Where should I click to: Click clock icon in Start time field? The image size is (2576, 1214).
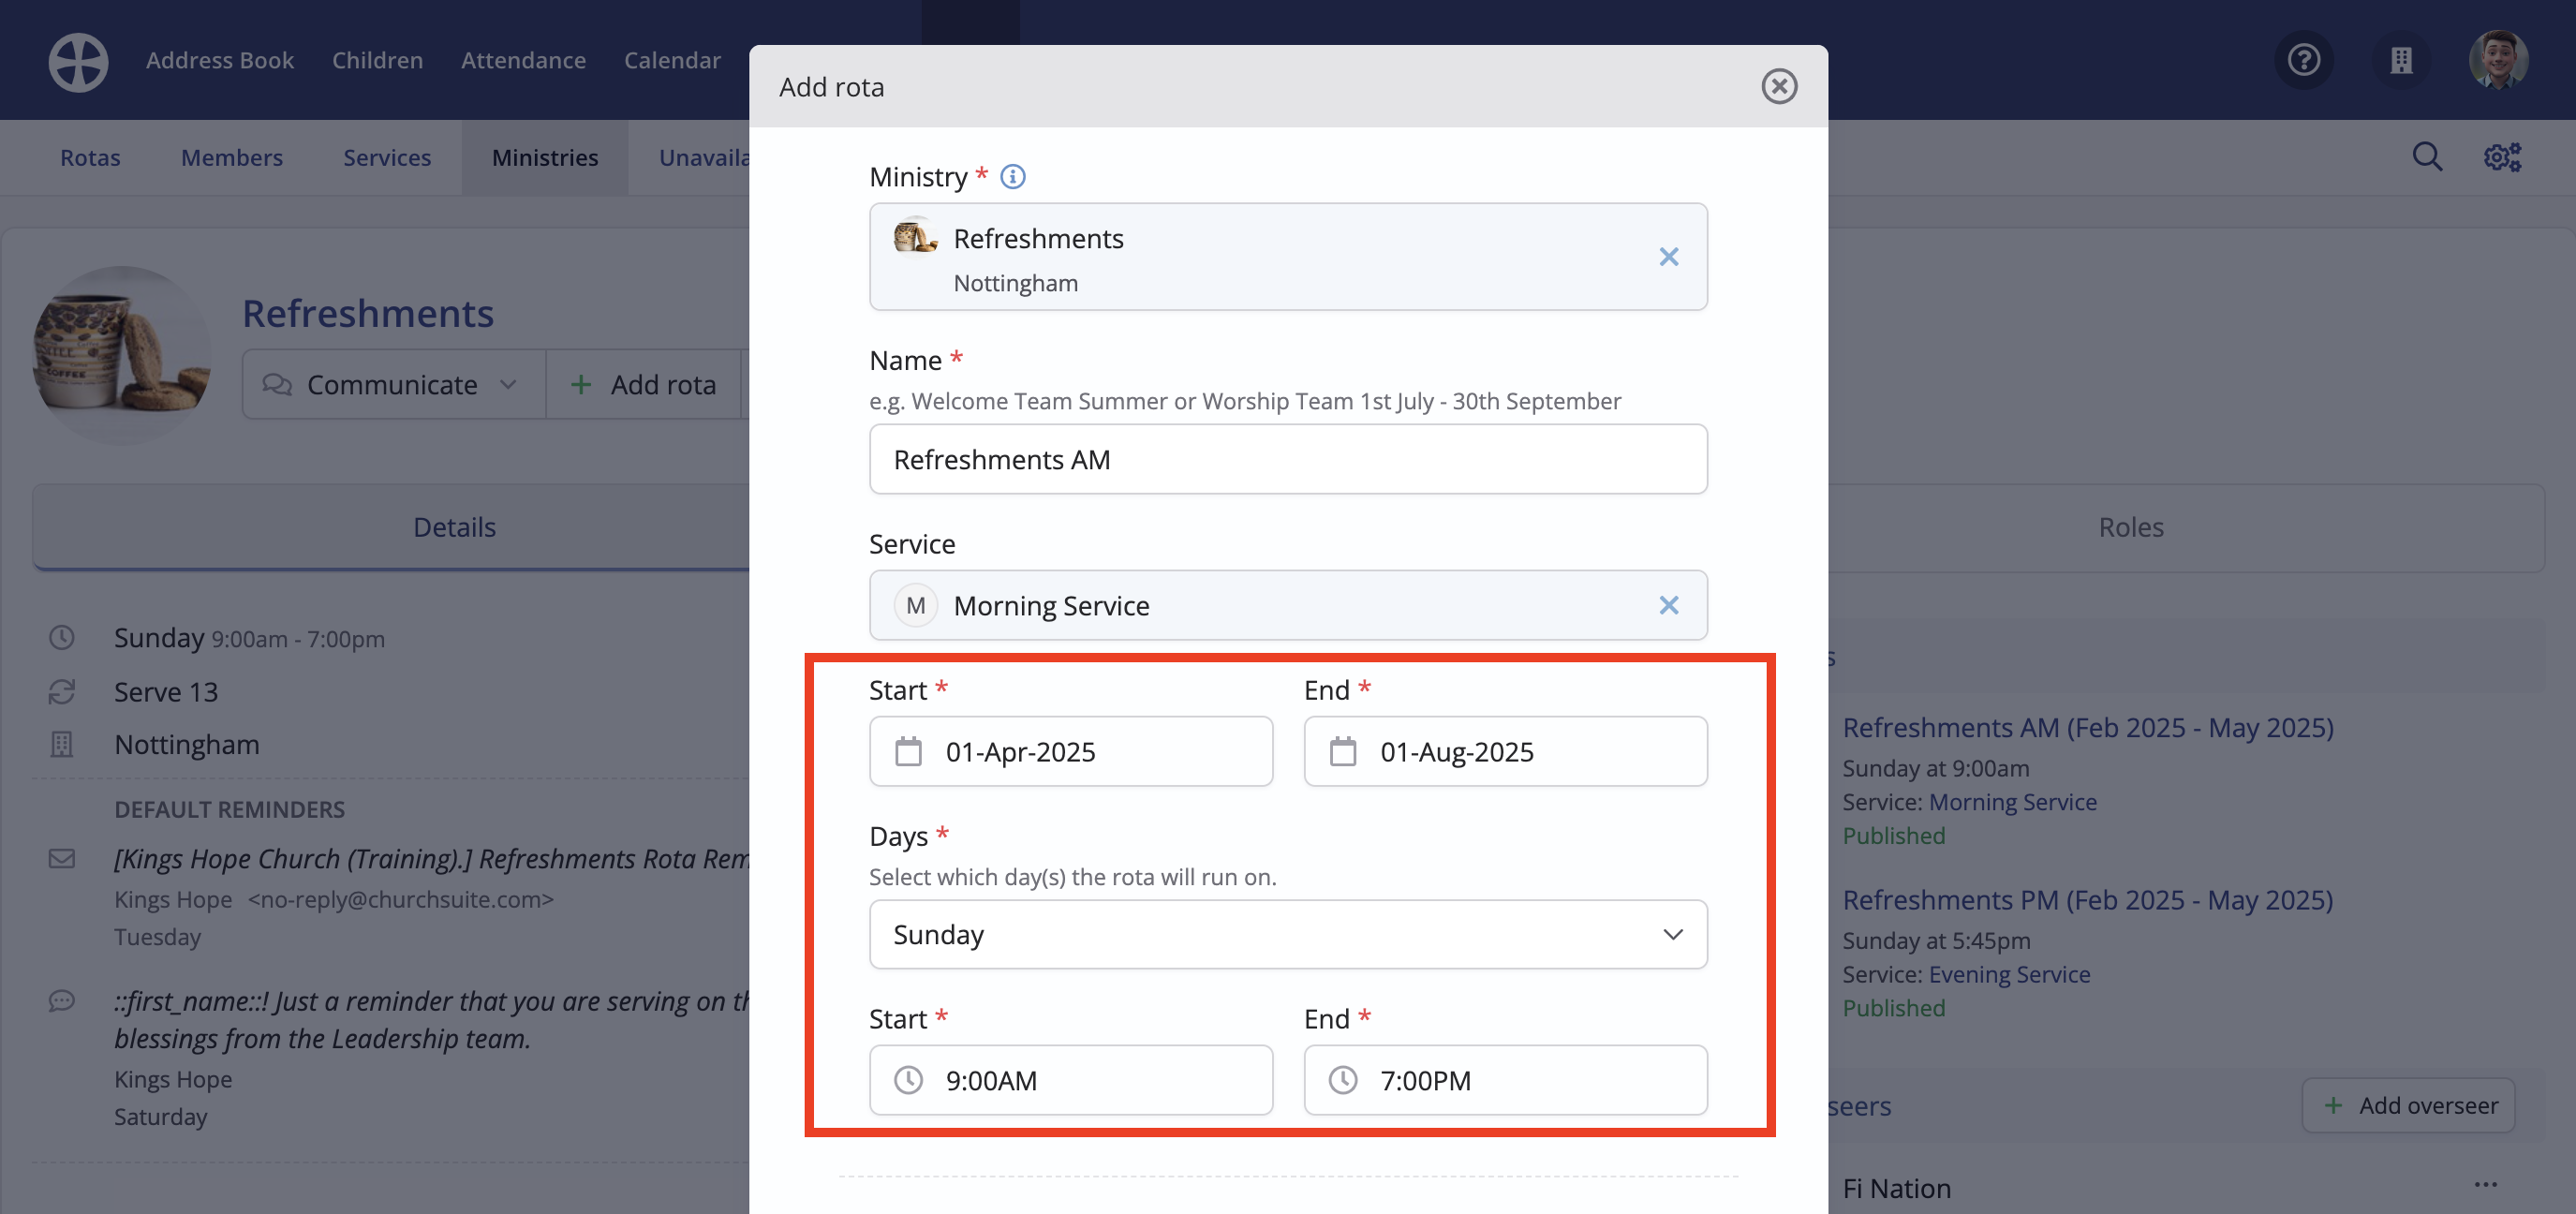[908, 1080]
